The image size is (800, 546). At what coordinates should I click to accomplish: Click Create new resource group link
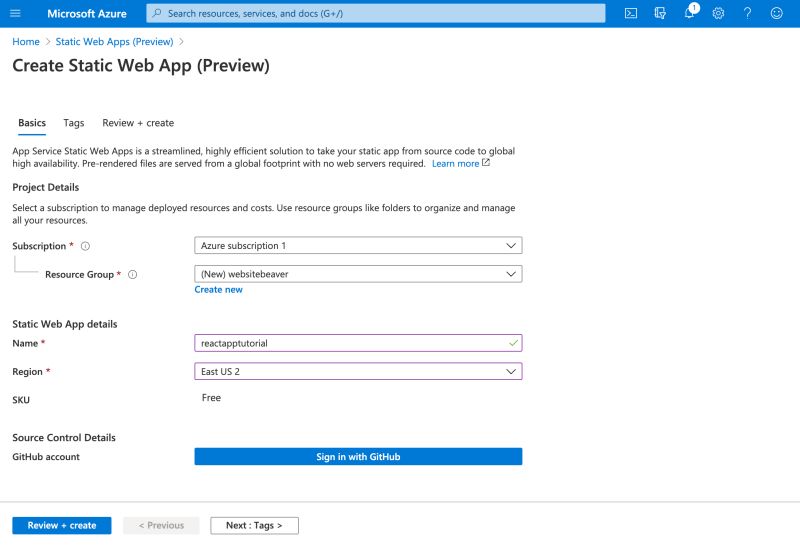point(218,290)
